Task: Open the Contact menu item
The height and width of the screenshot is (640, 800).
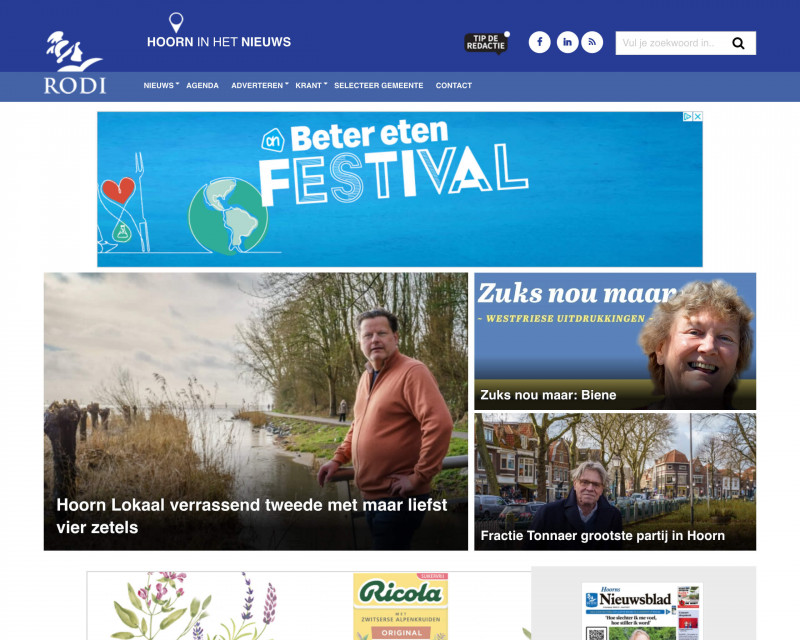Action: 454,85
